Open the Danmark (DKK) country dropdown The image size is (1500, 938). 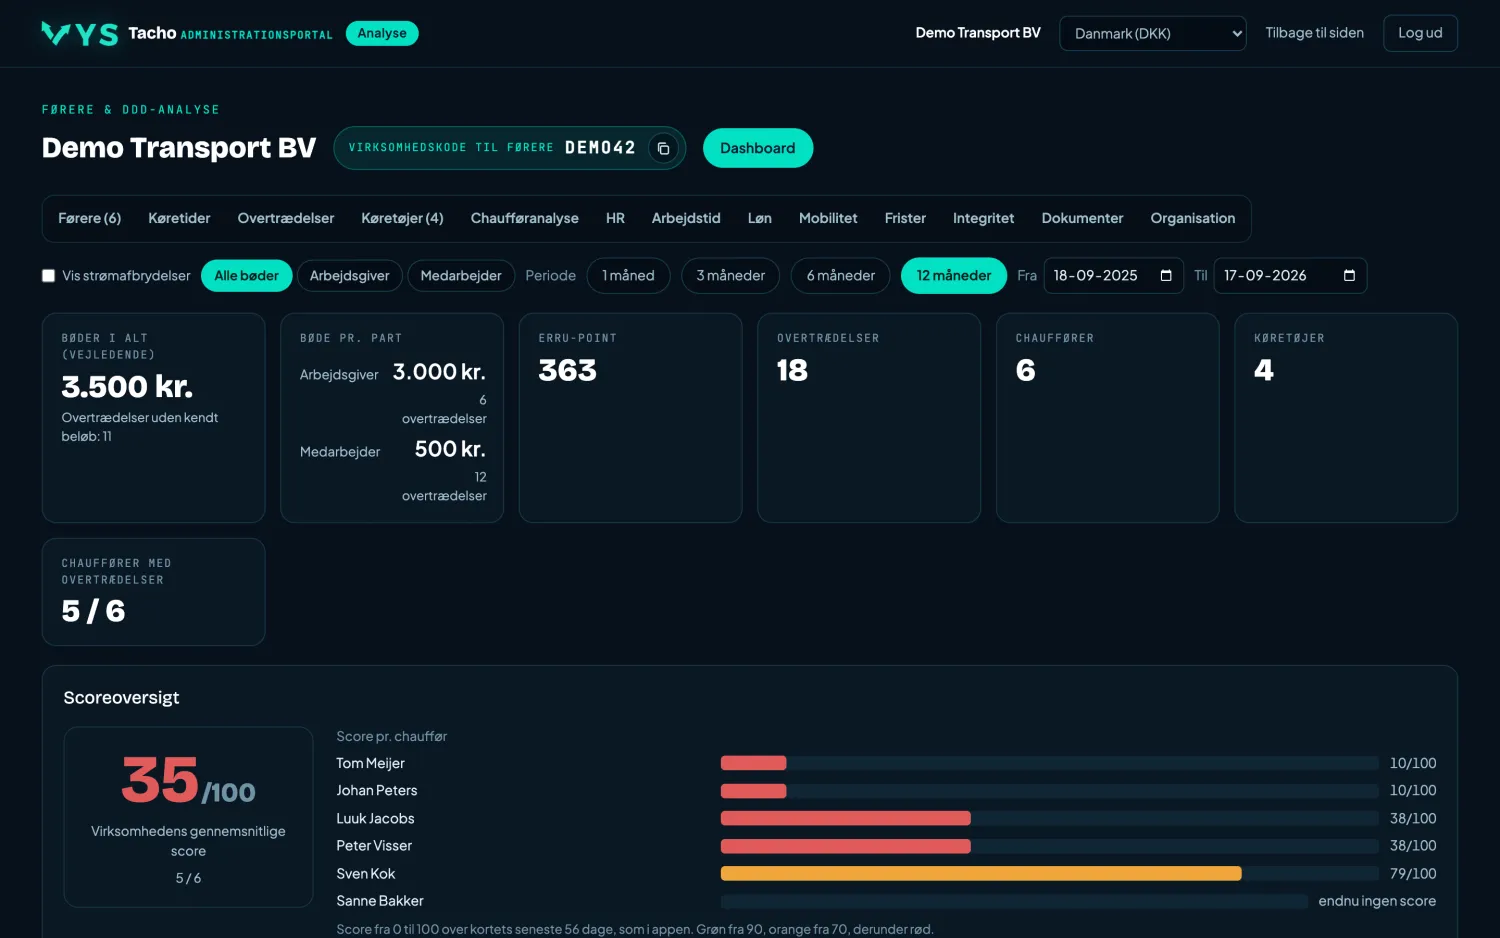pyautogui.click(x=1153, y=33)
